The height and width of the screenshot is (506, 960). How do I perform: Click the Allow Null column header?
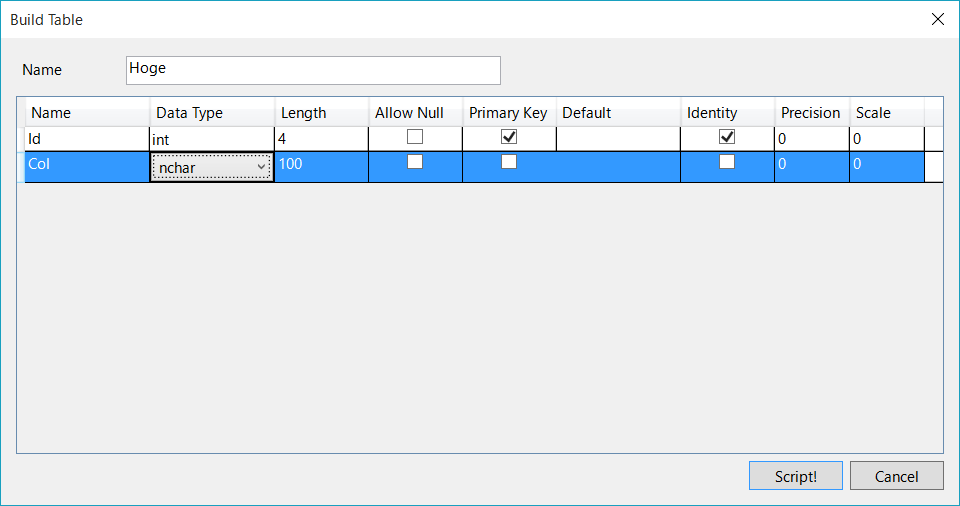(x=415, y=113)
